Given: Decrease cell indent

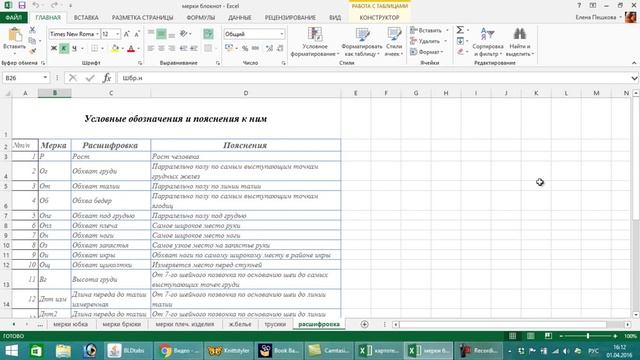Looking at the screenshot, I should 183,48.
